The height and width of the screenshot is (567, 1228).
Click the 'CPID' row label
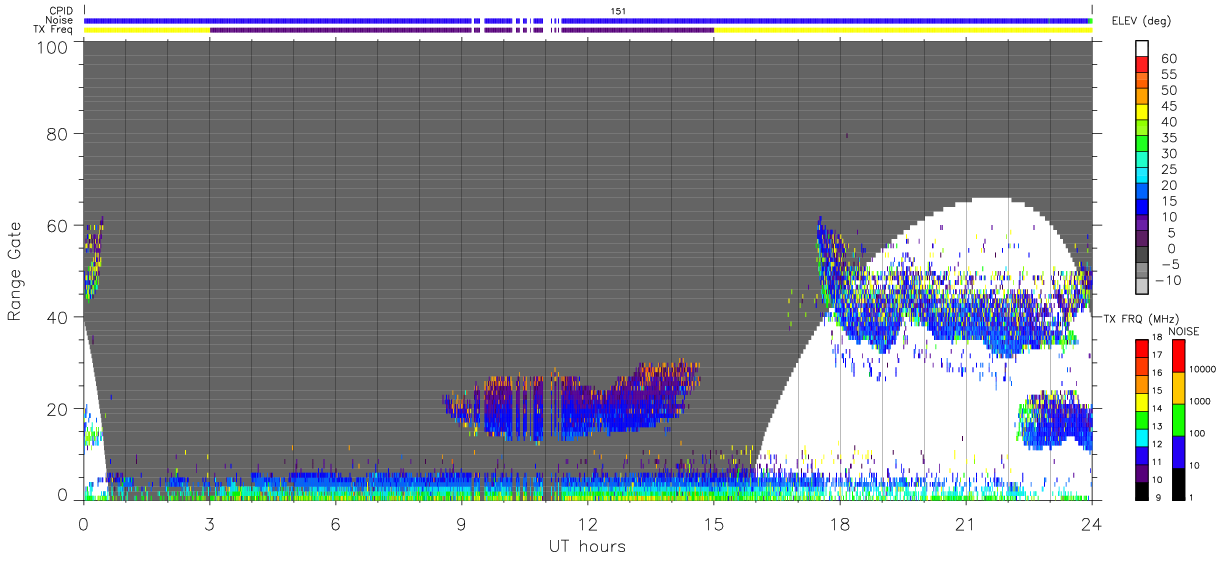(59, 11)
